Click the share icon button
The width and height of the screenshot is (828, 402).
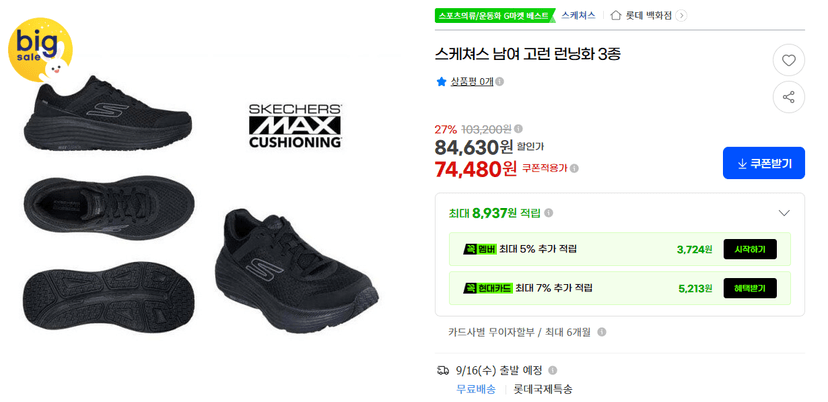pos(788,97)
